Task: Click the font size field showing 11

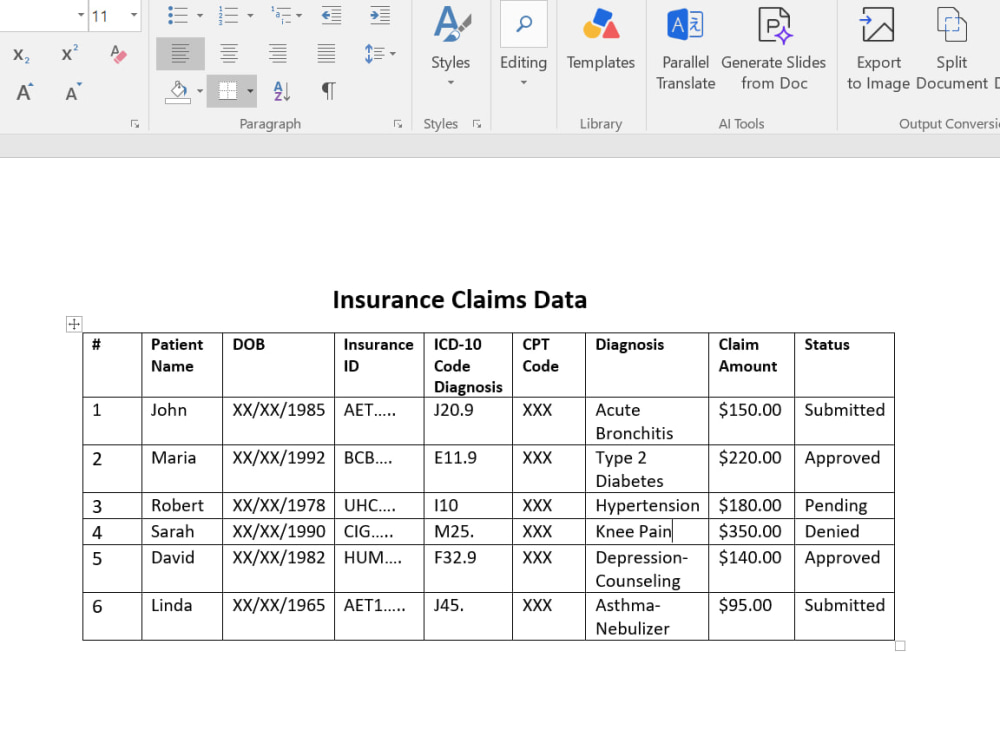Action: point(107,15)
